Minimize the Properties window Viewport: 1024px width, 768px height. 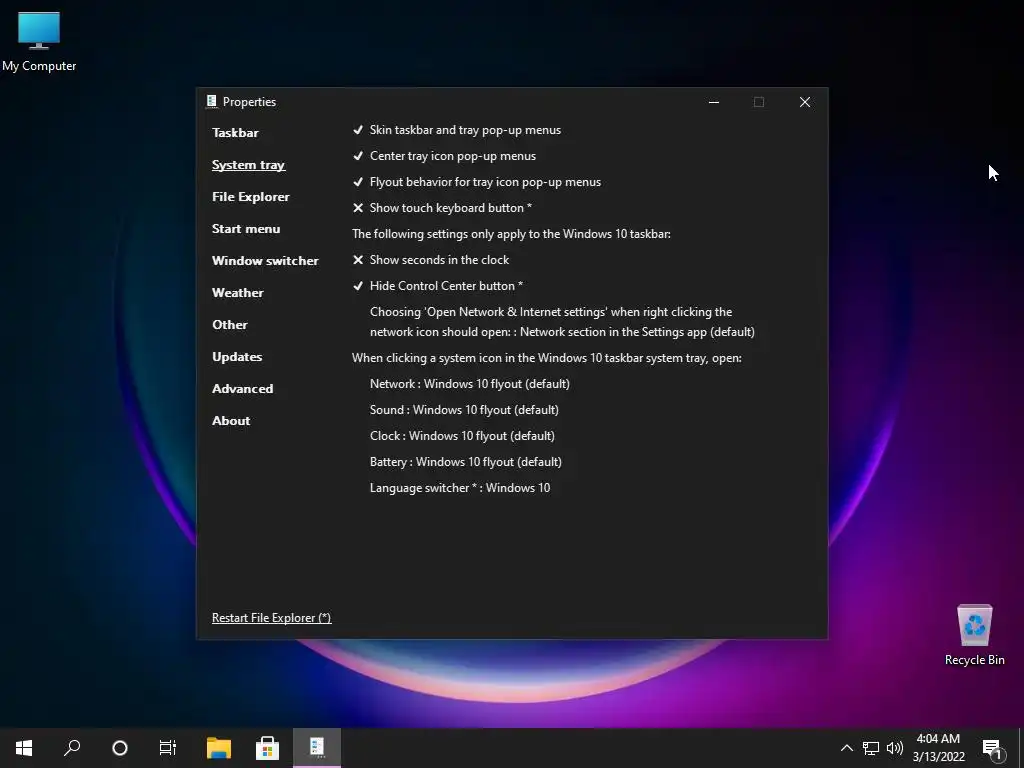(714, 102)
